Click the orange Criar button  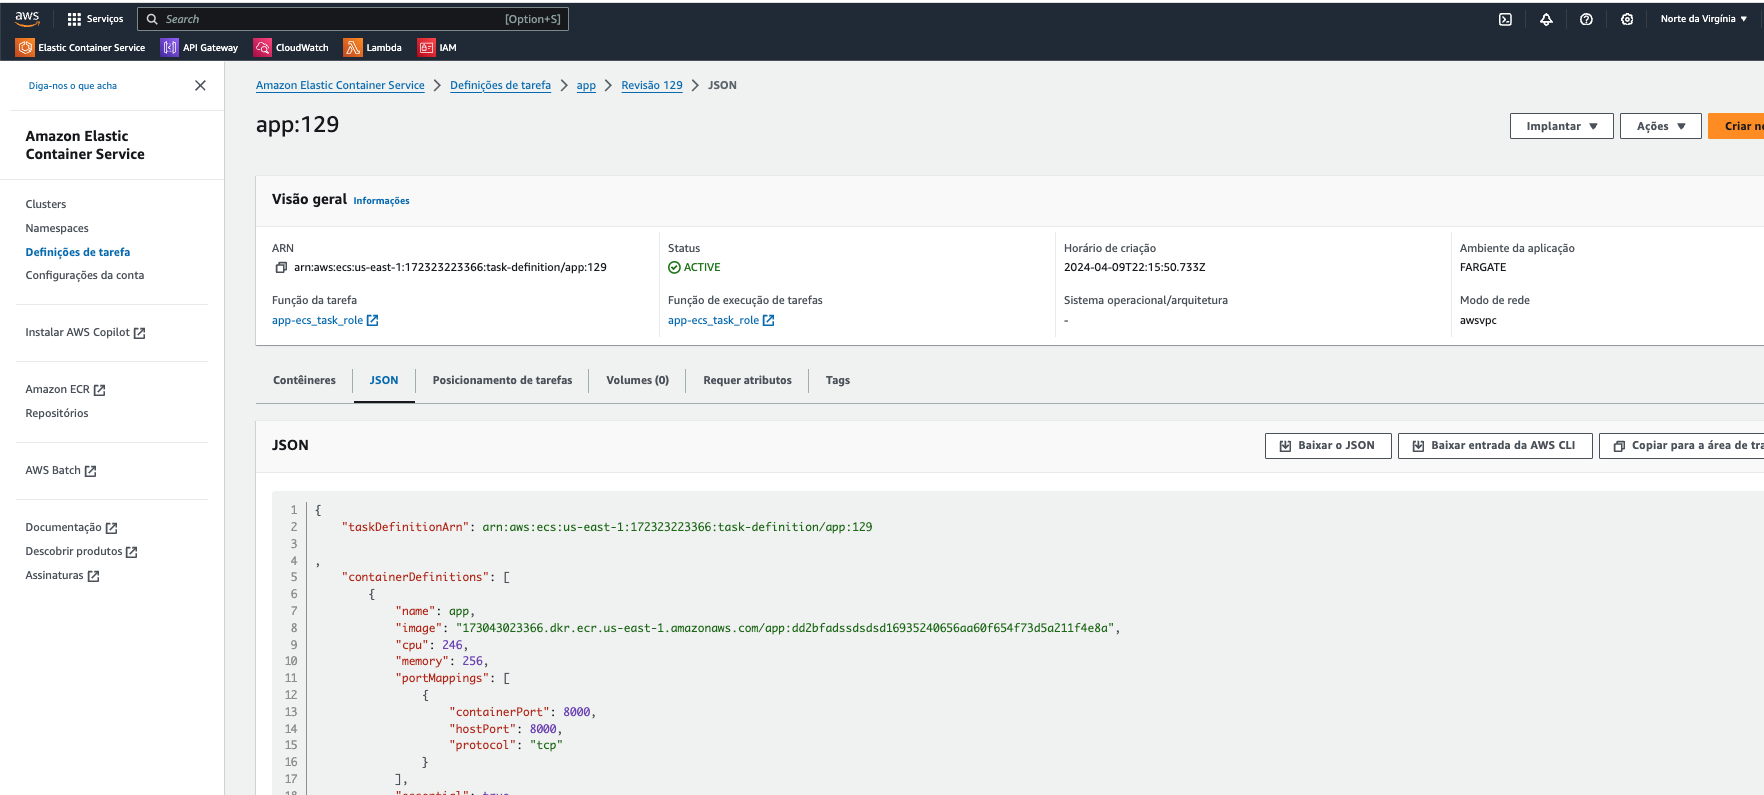(1736, 126)
